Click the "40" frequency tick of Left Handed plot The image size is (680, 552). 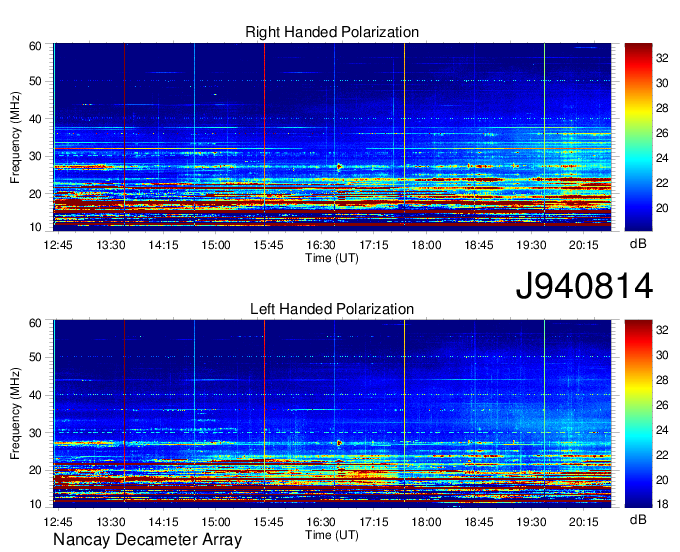pyautogui.click(x=35, y=395)
